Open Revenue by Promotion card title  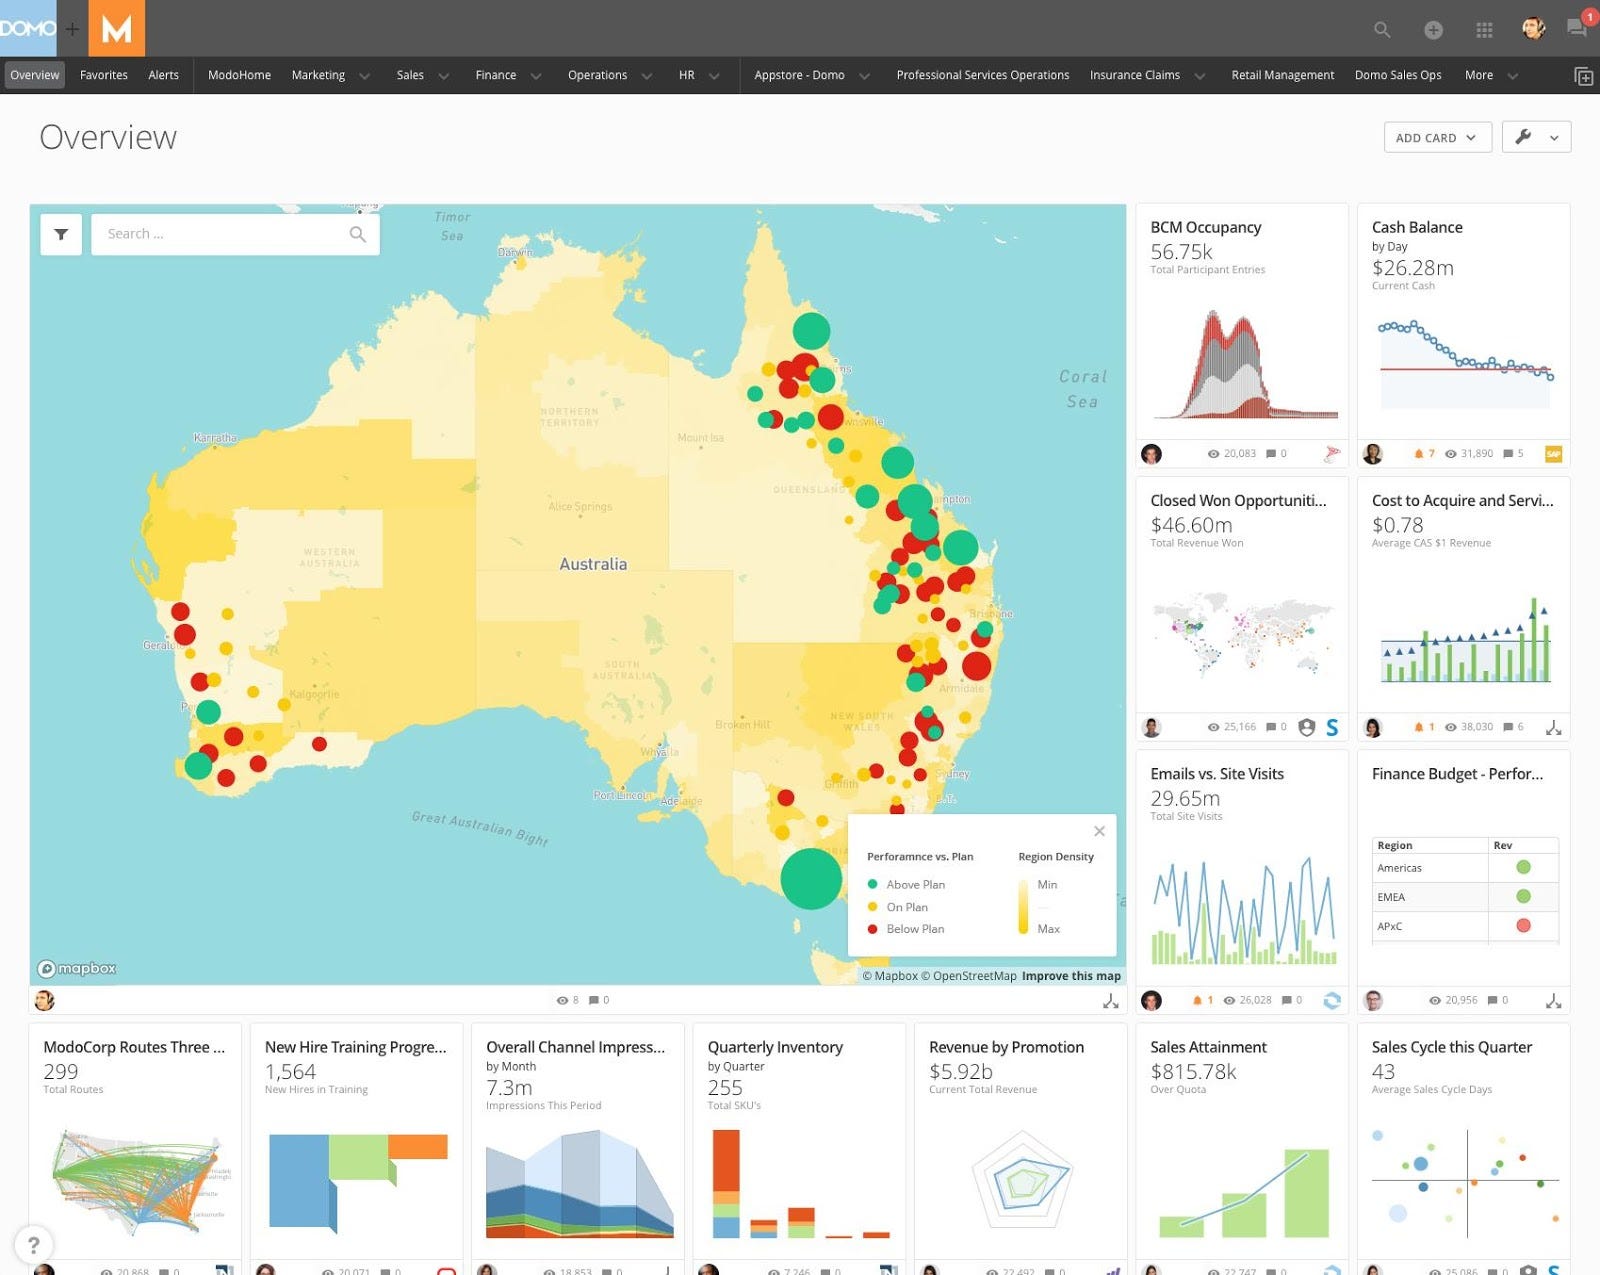click(1006, 1047)
